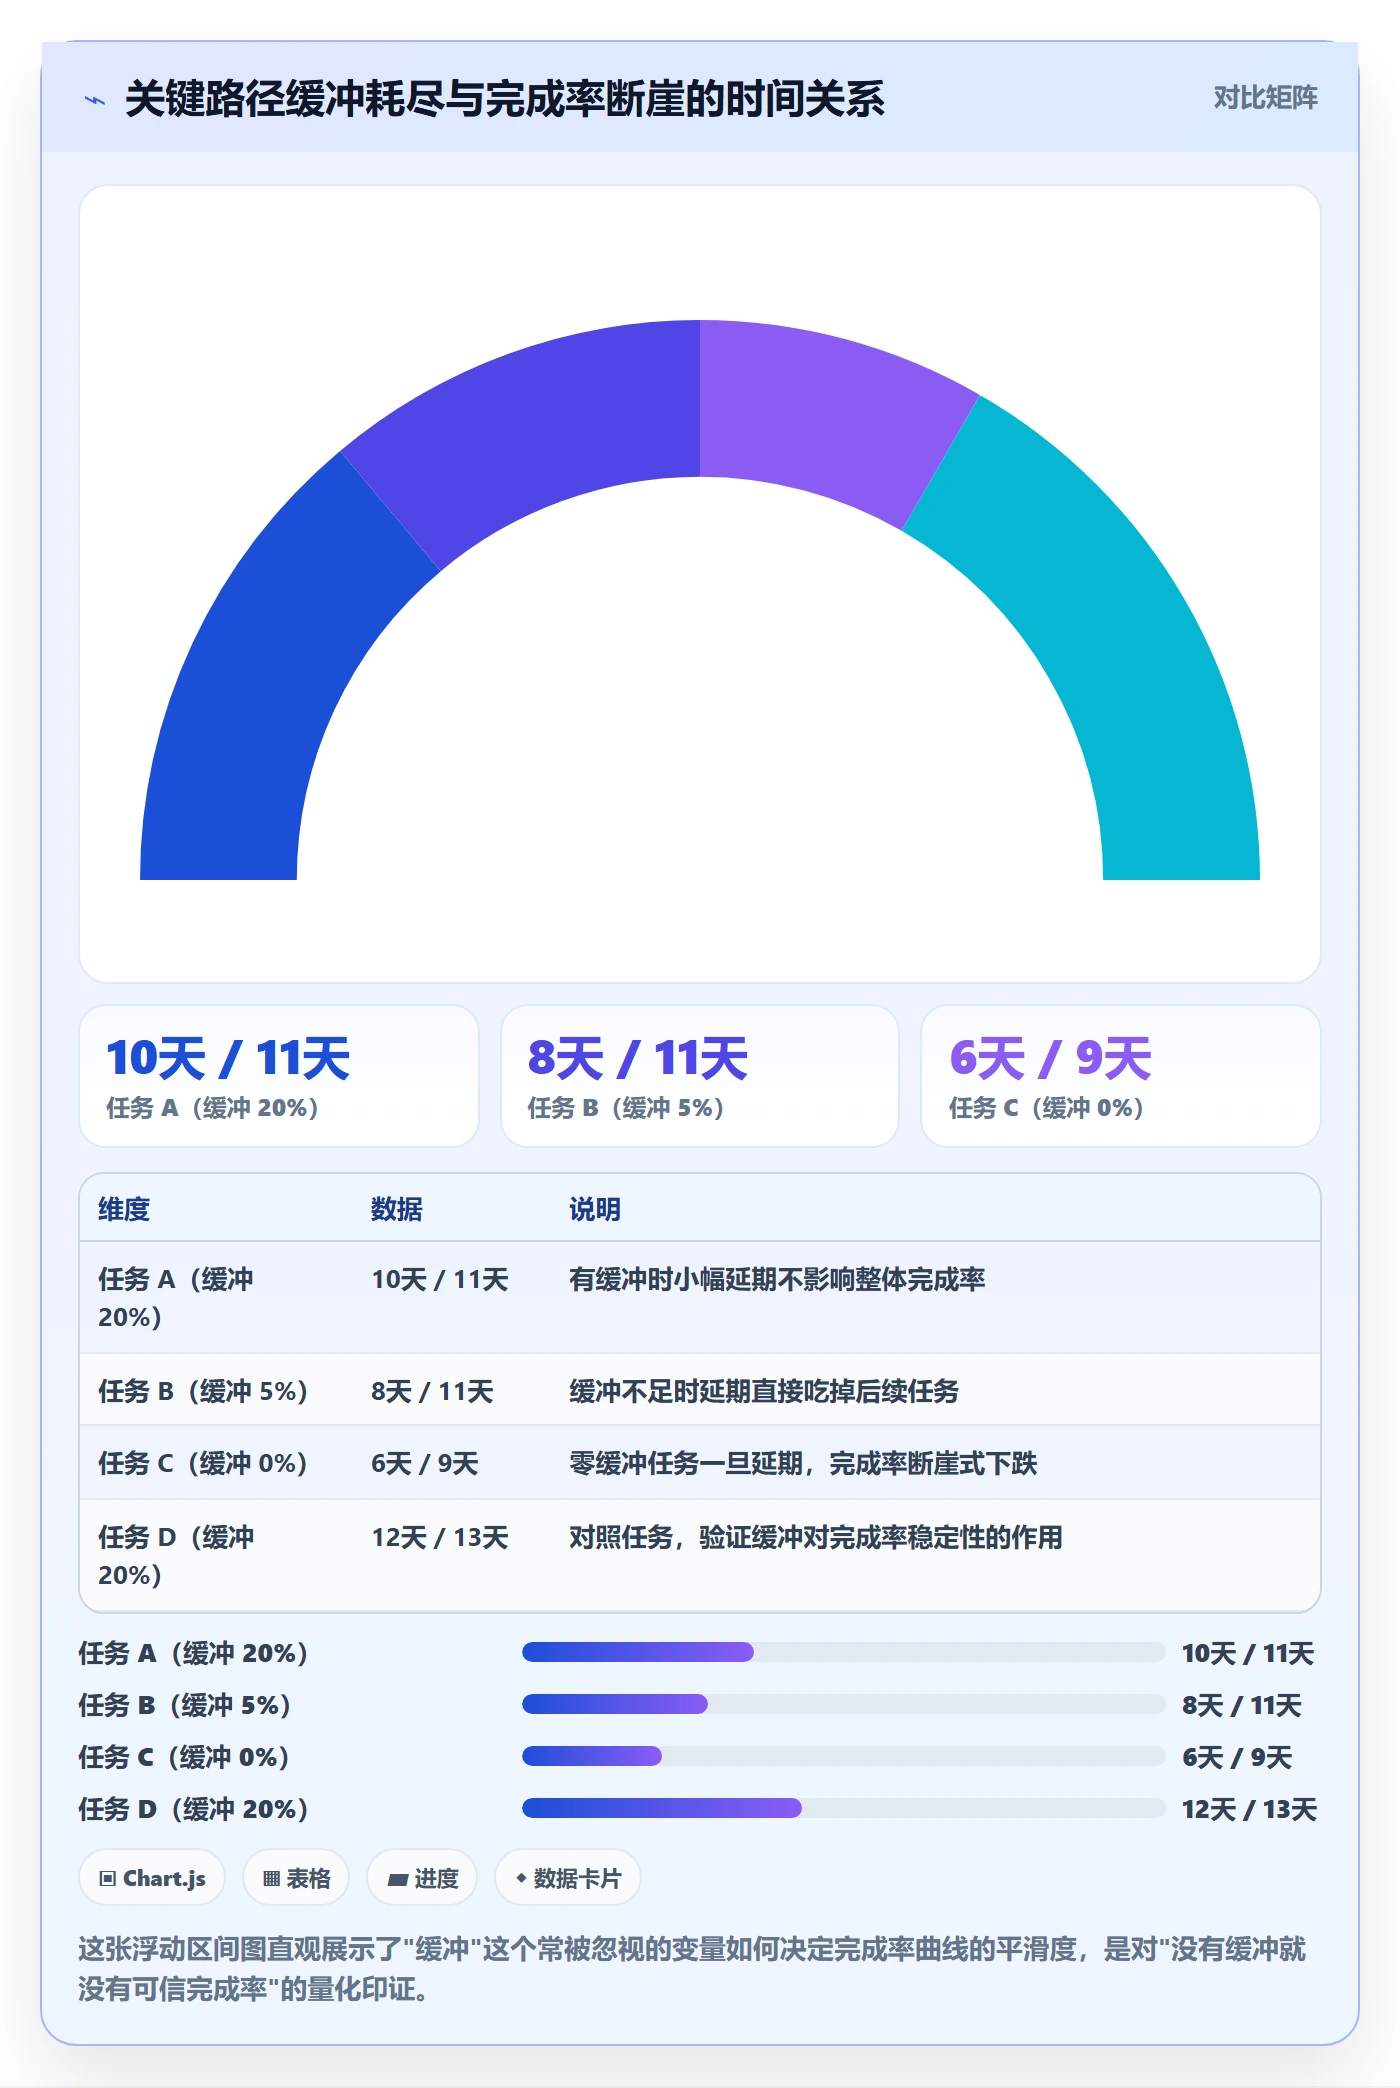Click the title 关键路径缓冲耗尽与完成率断崖的时间关系

coord(504,99)
